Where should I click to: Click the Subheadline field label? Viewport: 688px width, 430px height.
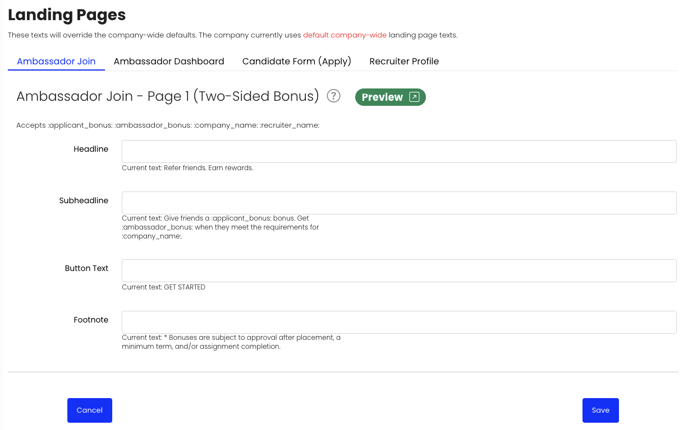pyautogui.click(x=84, y=201)
